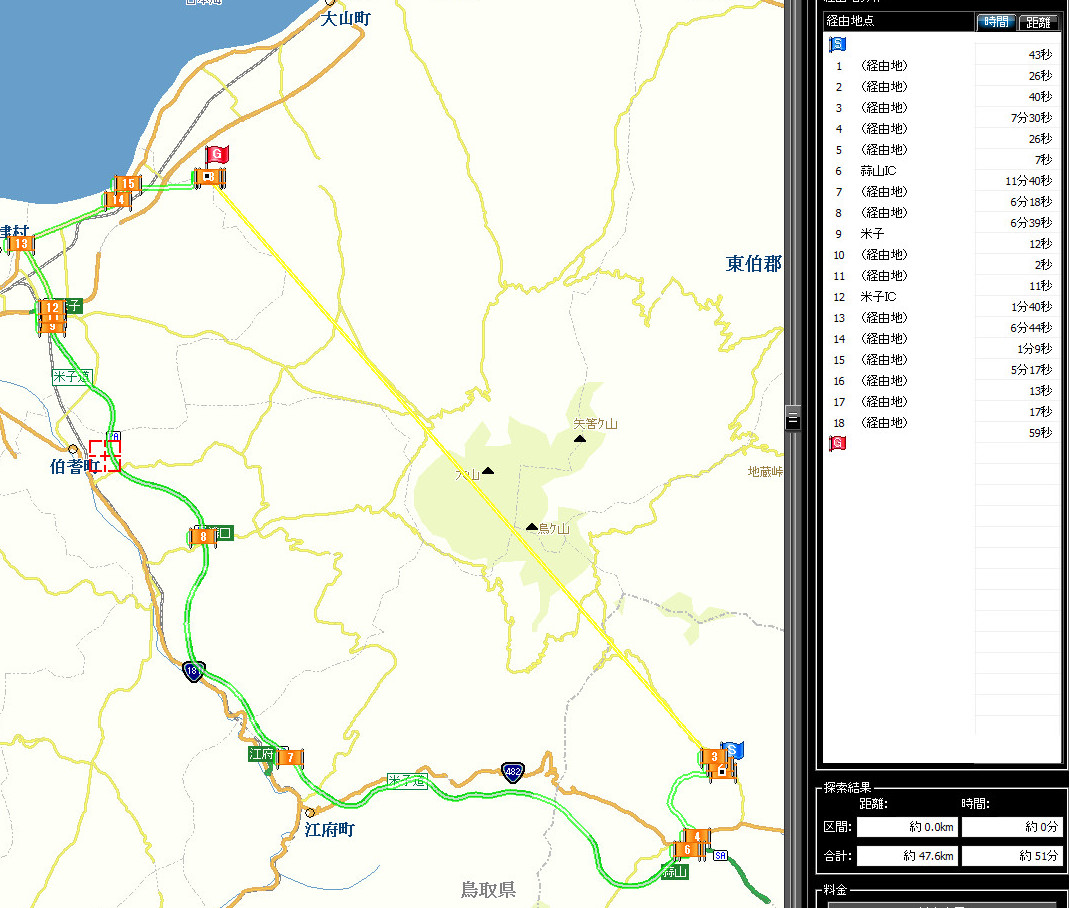This screenshot has height=908, width=1069.
Task: Select waypoint marker 15 on the map
Action: [127, 183]
